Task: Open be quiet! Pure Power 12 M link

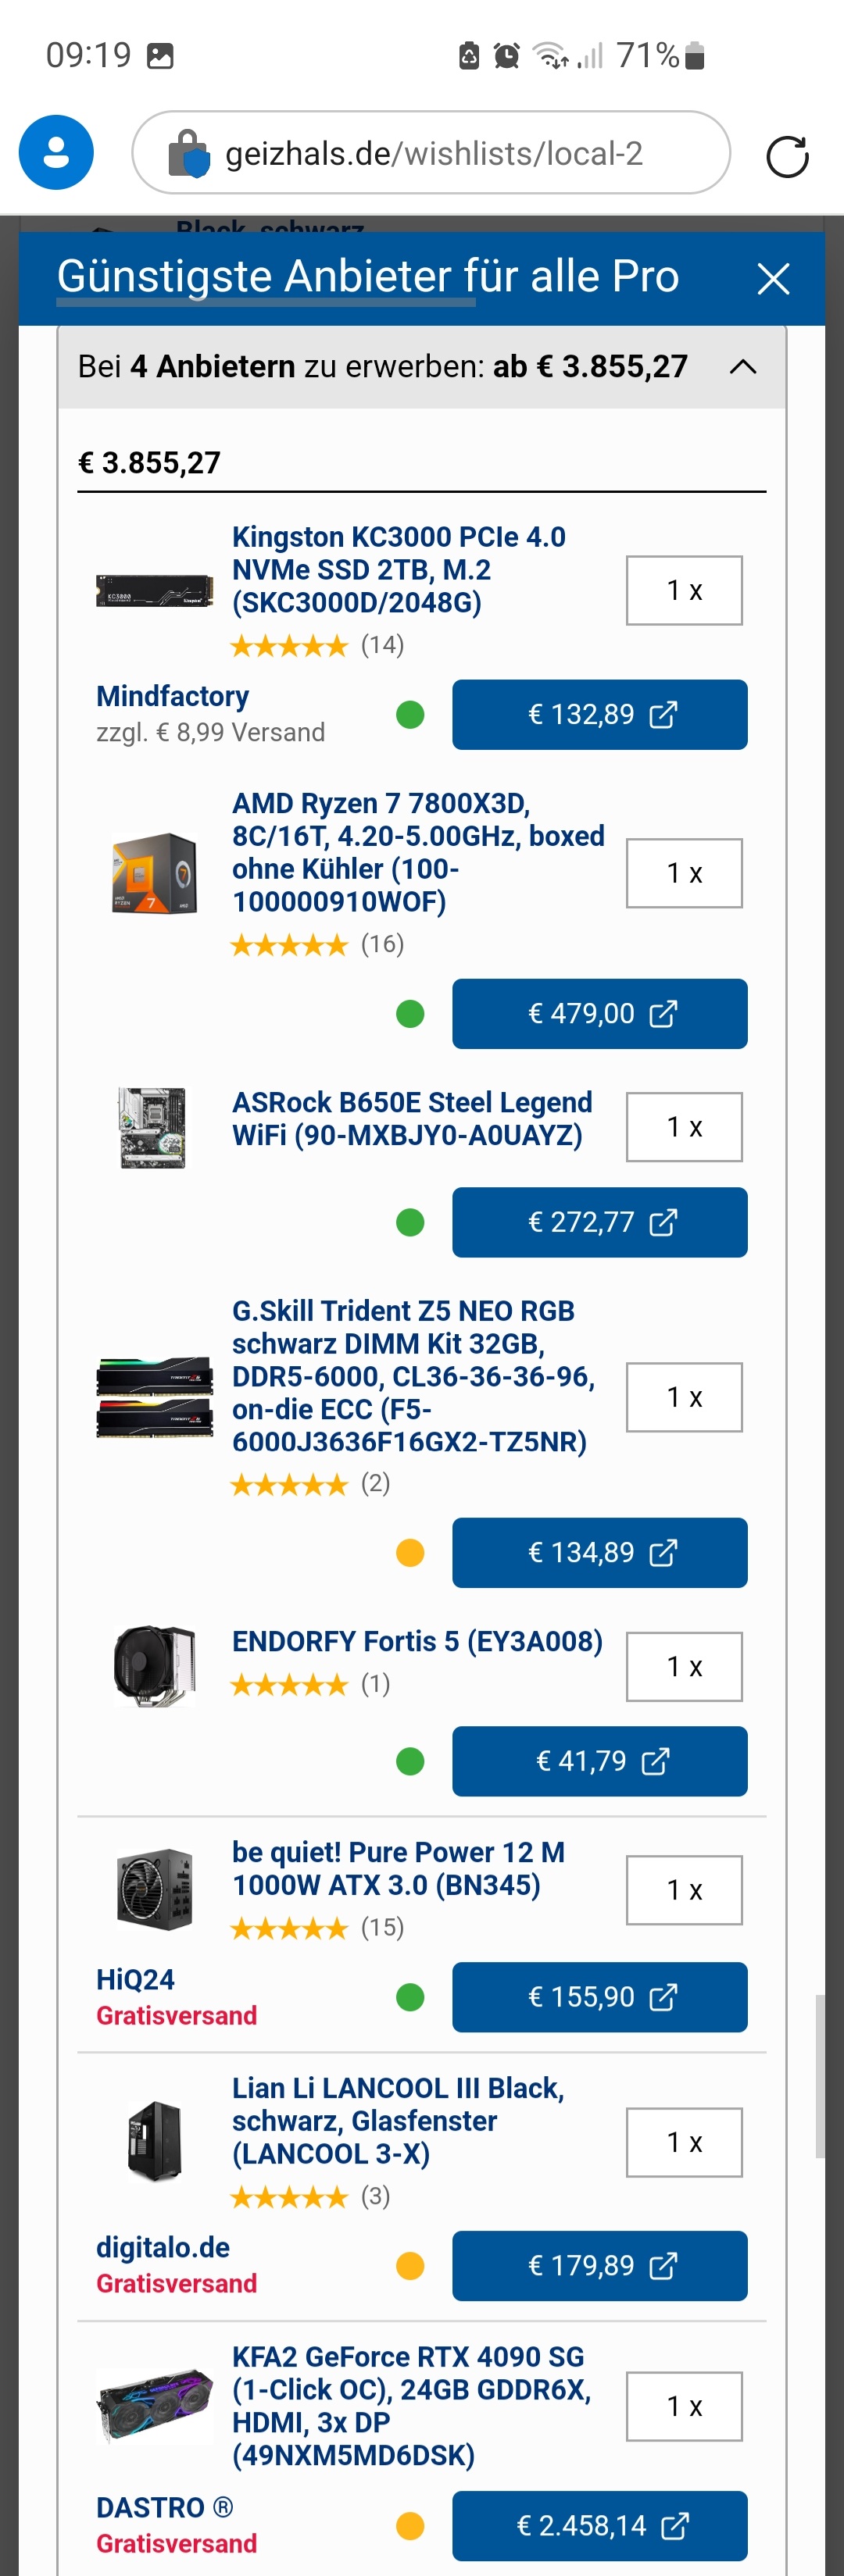Action: coord(398,1868)
